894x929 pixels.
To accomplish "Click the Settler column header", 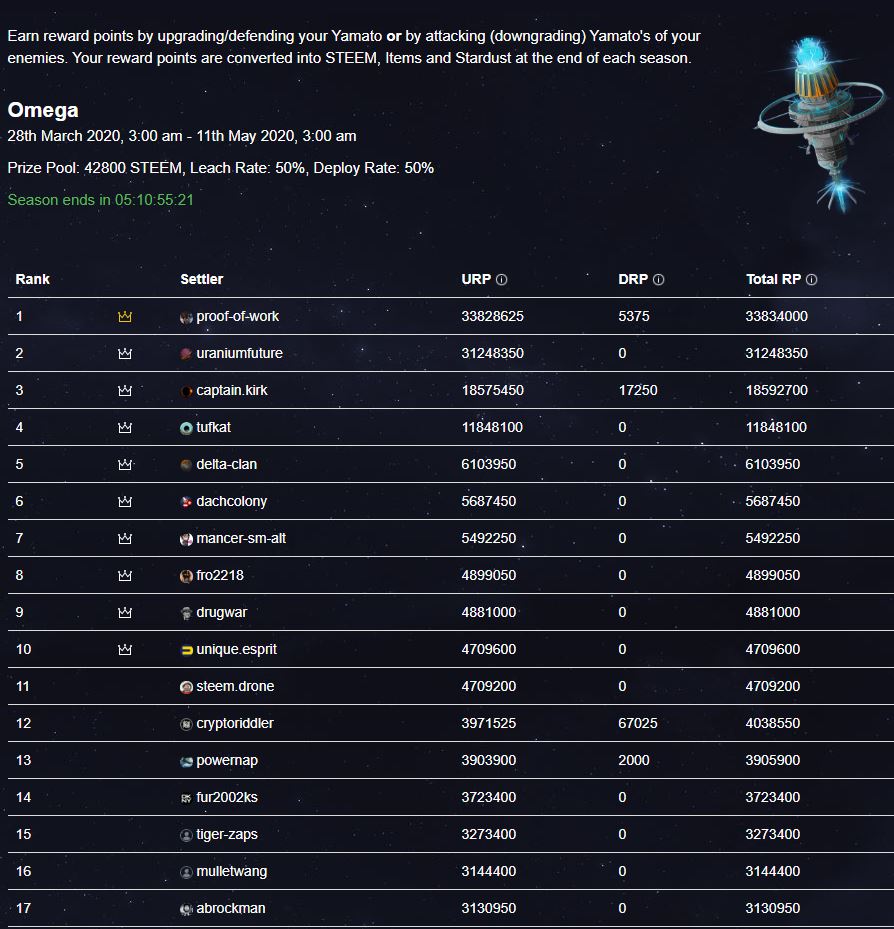I will [201, 280].
